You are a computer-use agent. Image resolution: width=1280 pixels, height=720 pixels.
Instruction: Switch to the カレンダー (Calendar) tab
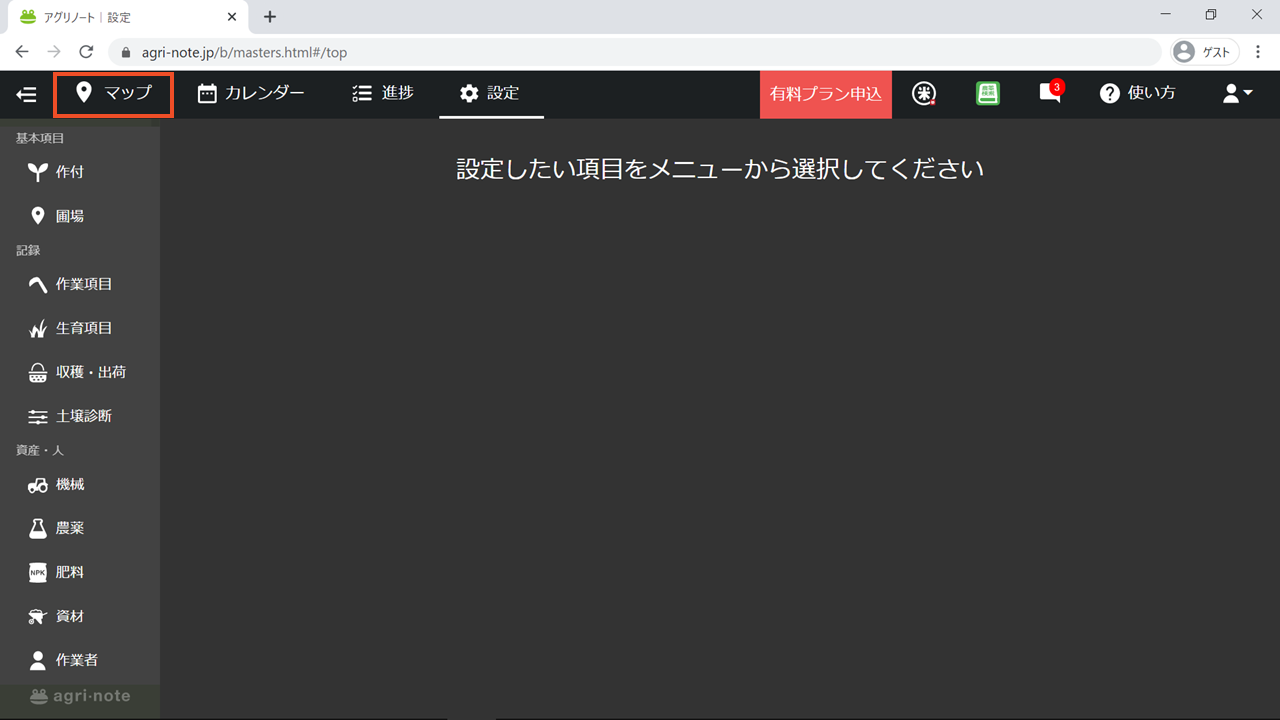point(251,94)
